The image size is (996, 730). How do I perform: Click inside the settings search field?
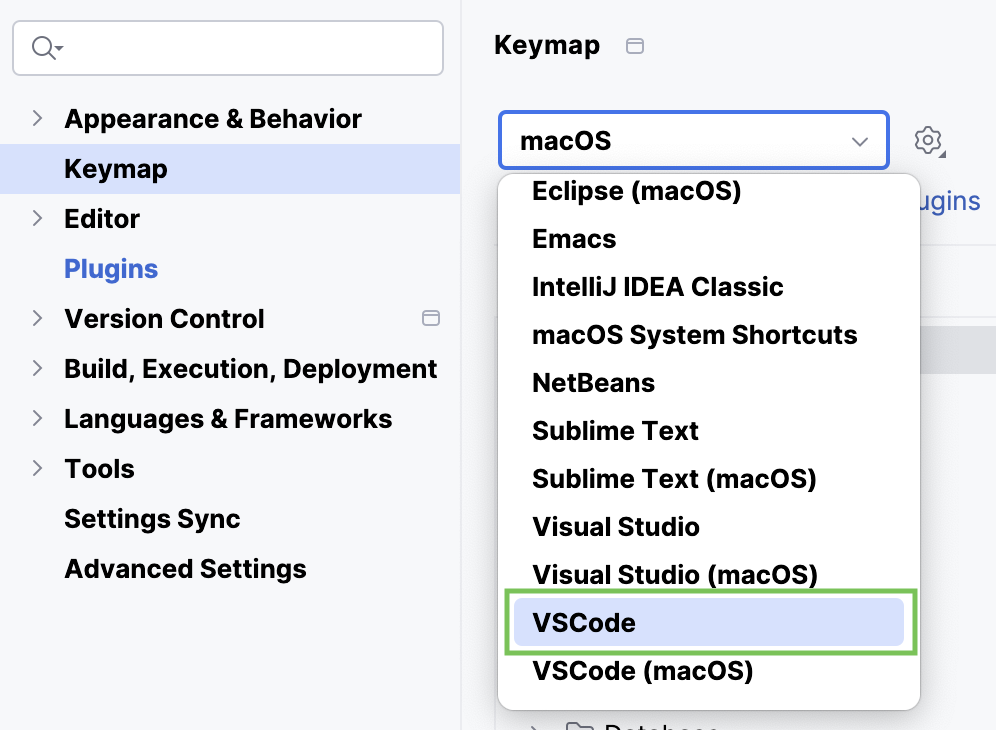227,47
